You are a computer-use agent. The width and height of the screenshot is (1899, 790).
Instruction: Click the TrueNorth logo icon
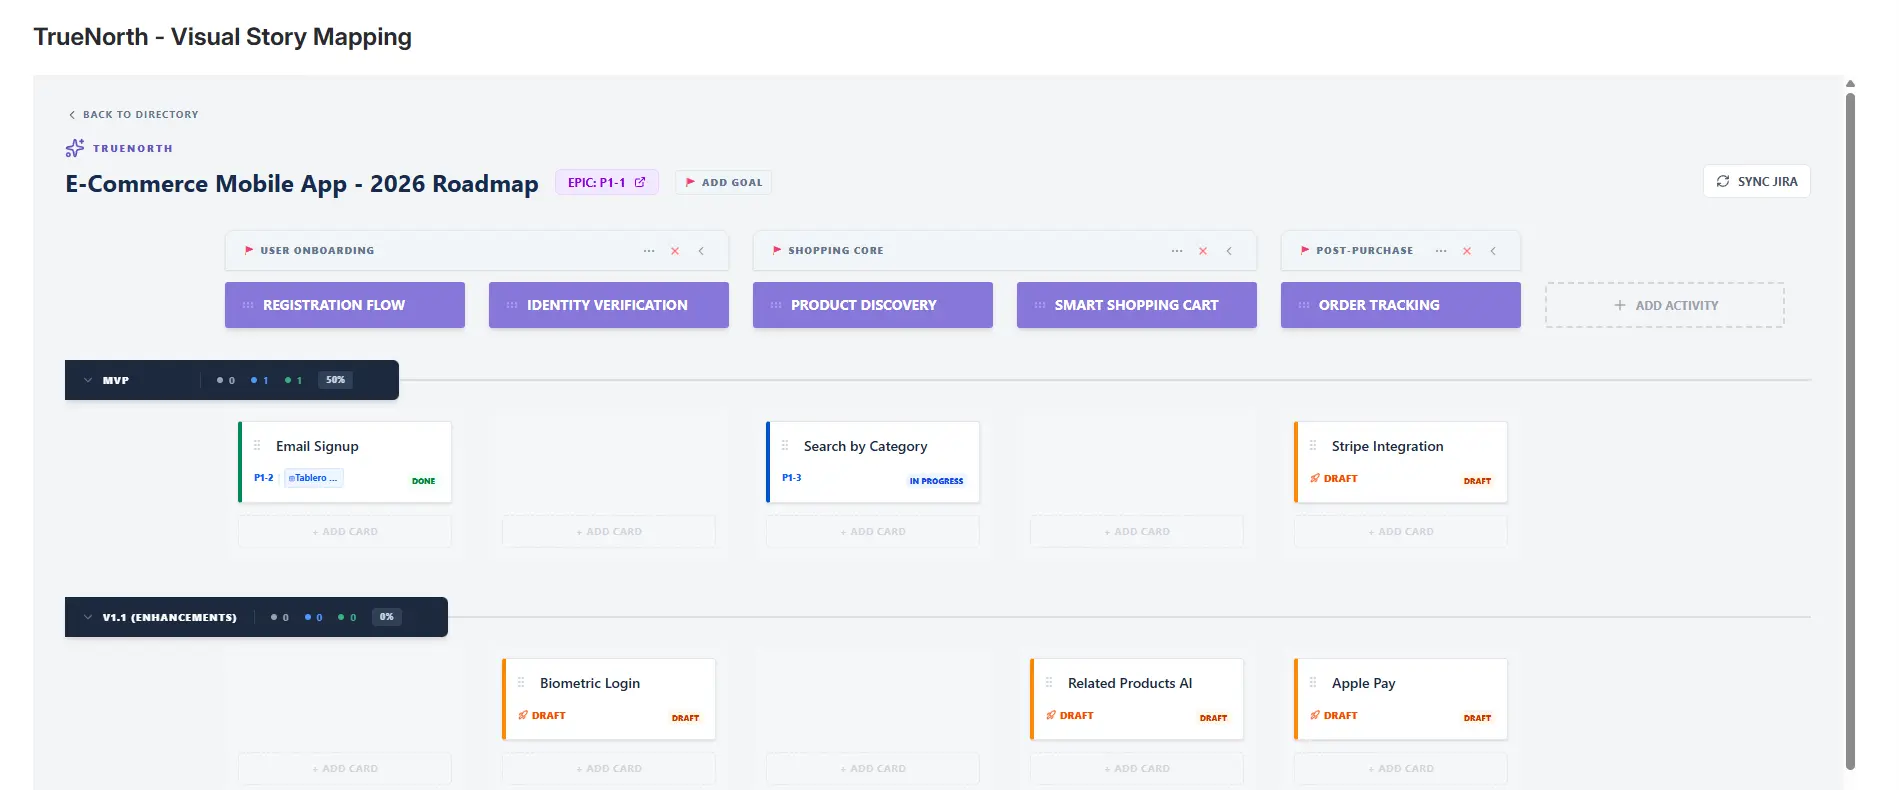[75, 148]
